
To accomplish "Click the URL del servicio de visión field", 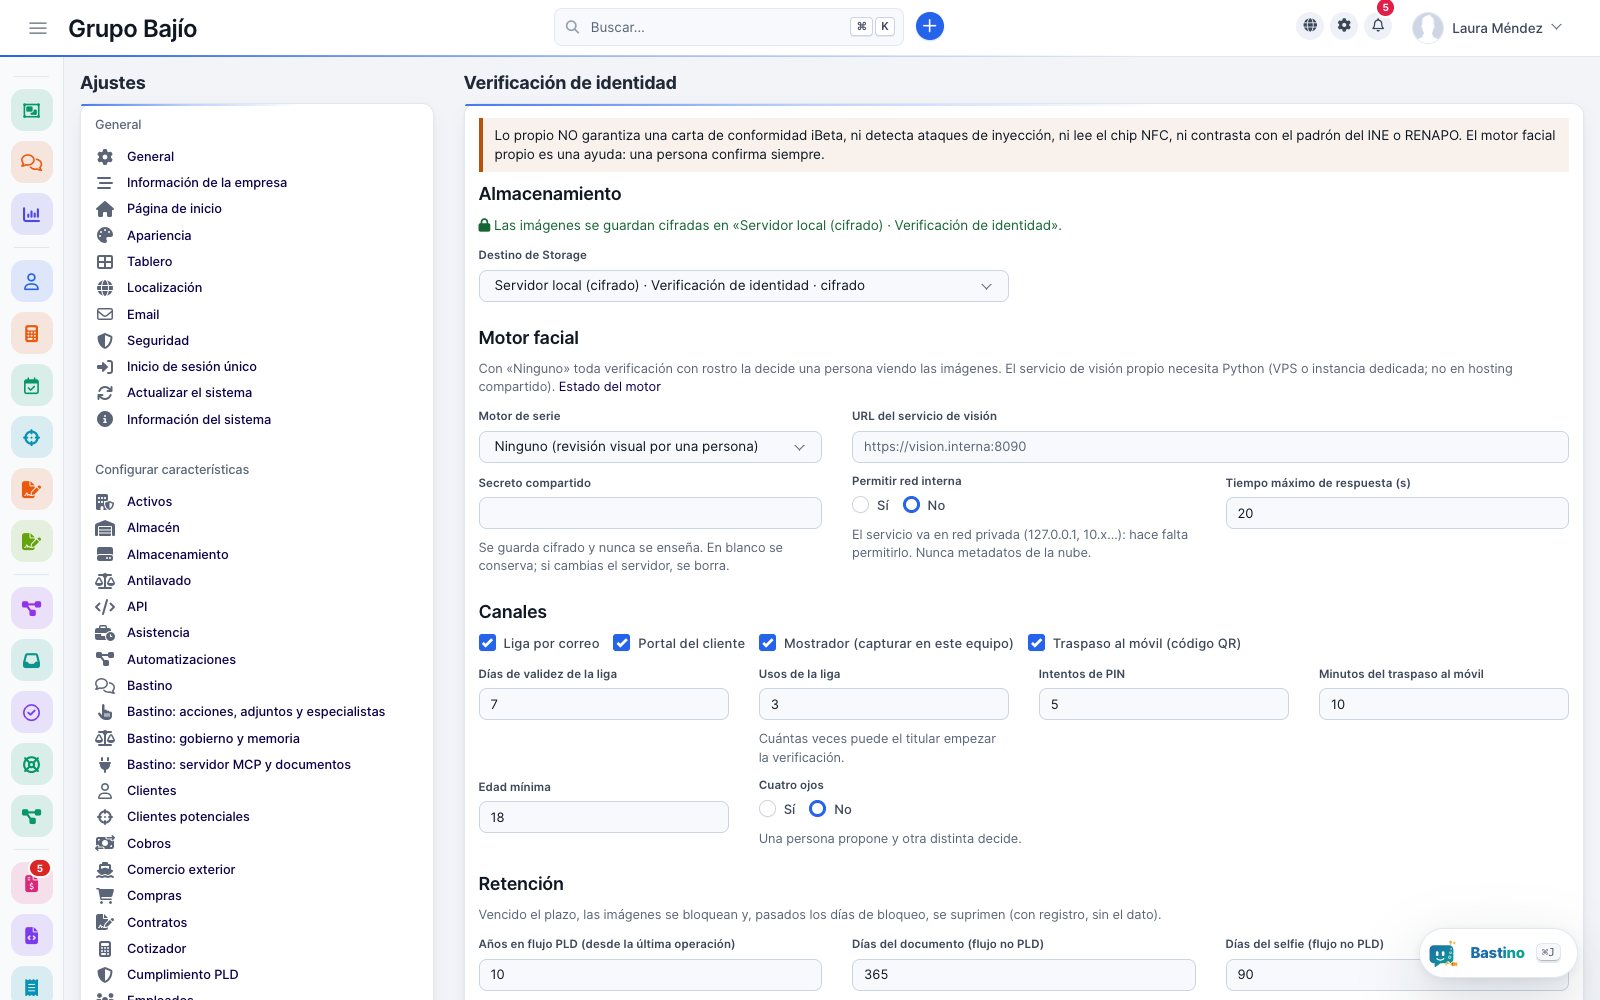I will (x=1210, y=447).
